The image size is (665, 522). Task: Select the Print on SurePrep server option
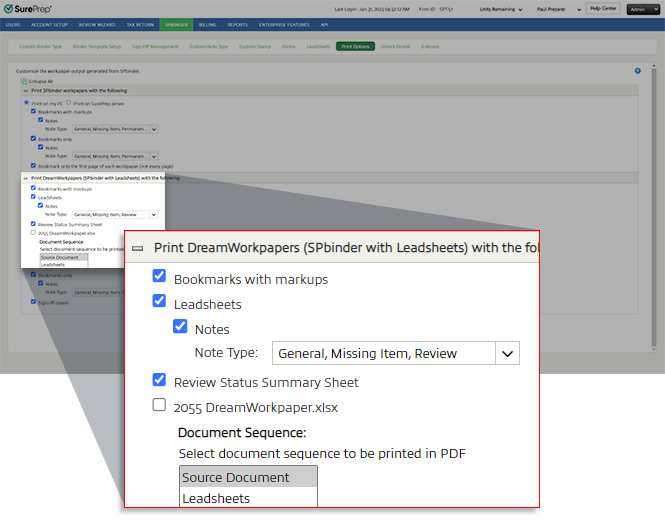(68, 102)
